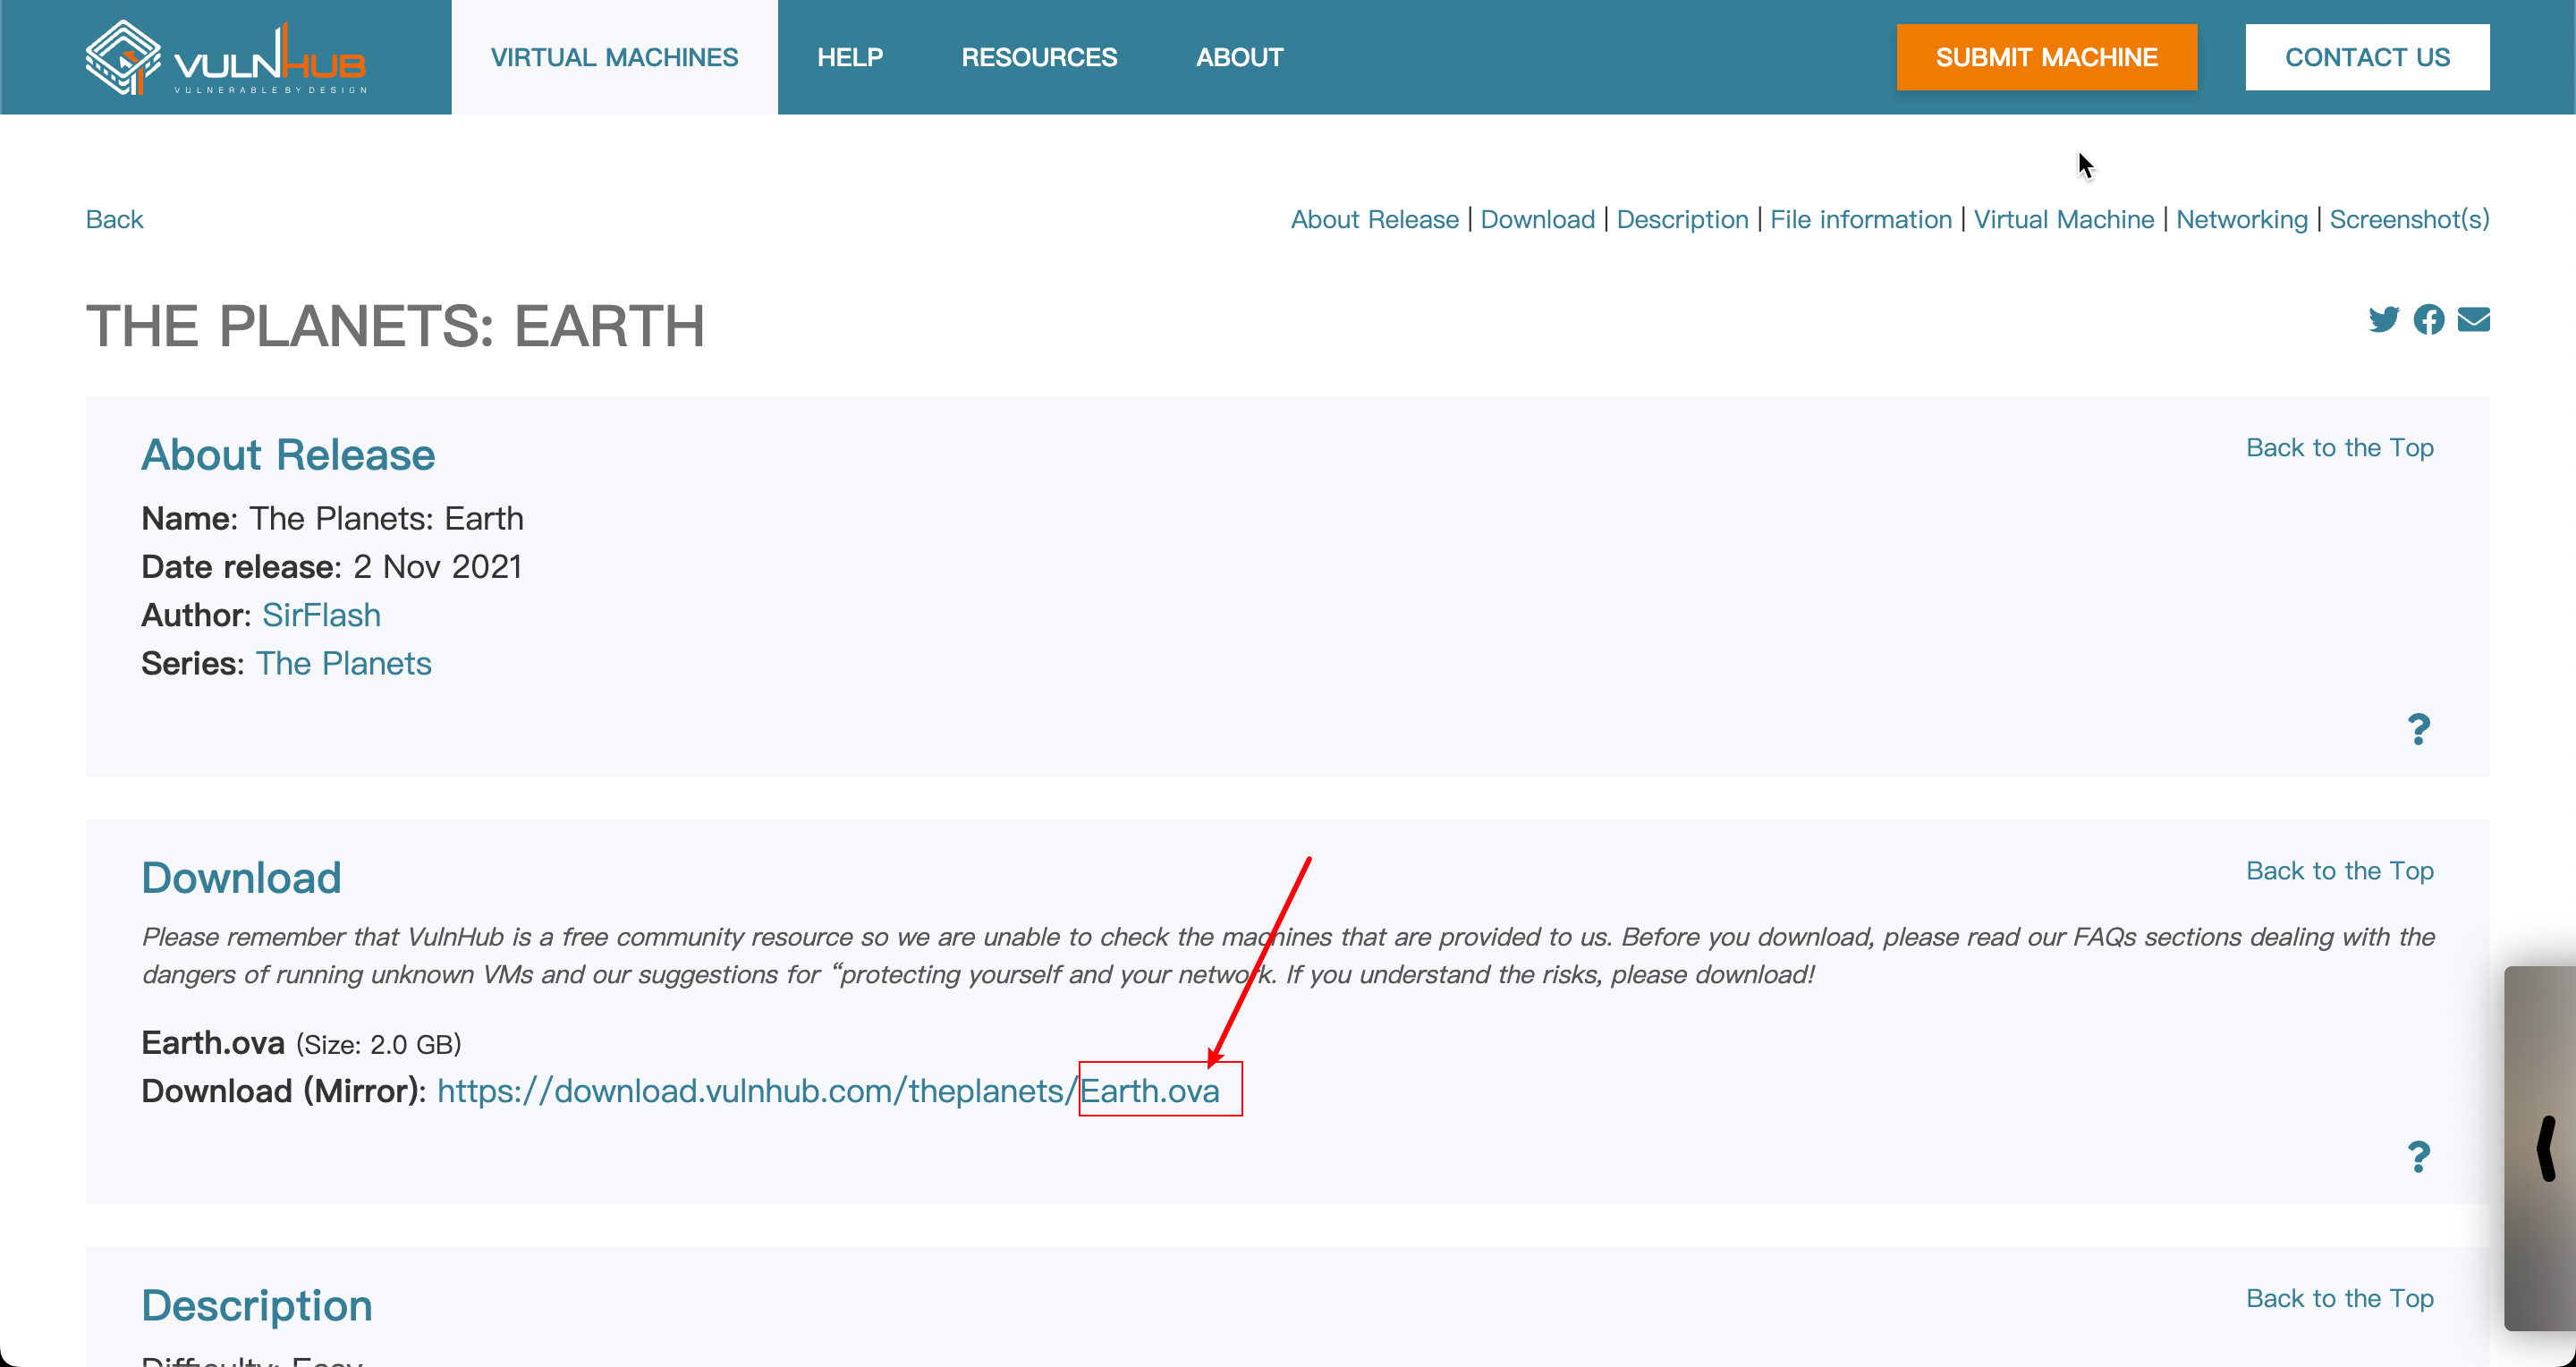This screenshot has width=2576, height=1367.
Task: Open The Planets series link
Action: pos(343,663)
